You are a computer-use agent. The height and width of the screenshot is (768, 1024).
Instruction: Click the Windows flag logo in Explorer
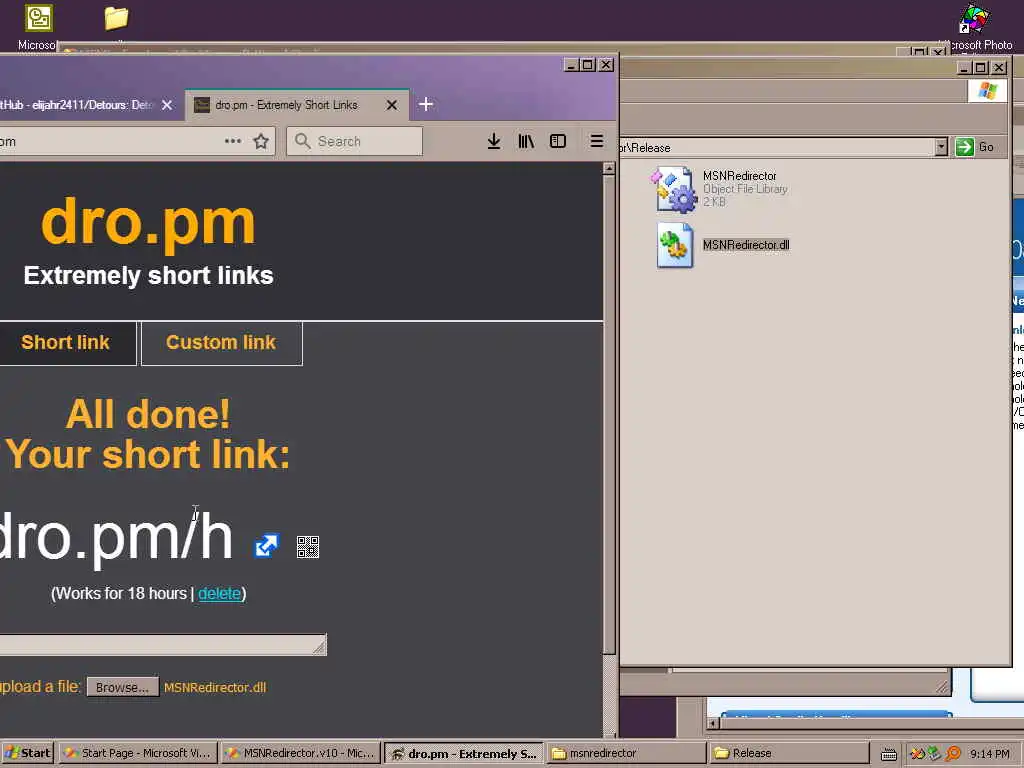[x=987, y=91]
